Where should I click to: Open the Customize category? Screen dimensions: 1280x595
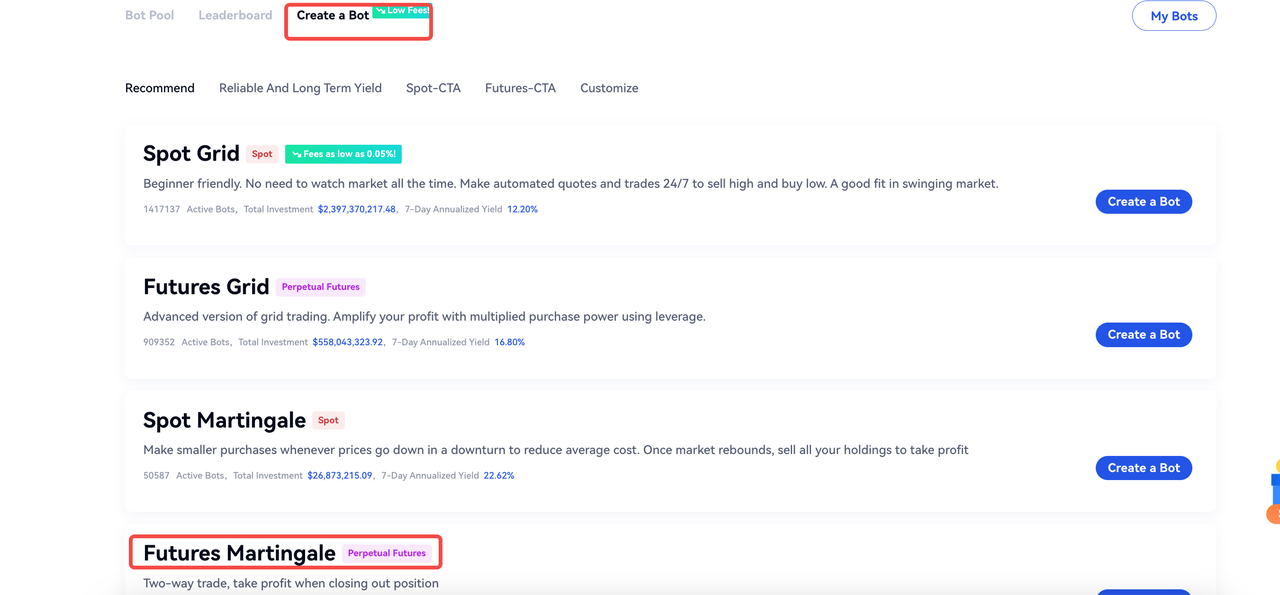pos(609,88)
